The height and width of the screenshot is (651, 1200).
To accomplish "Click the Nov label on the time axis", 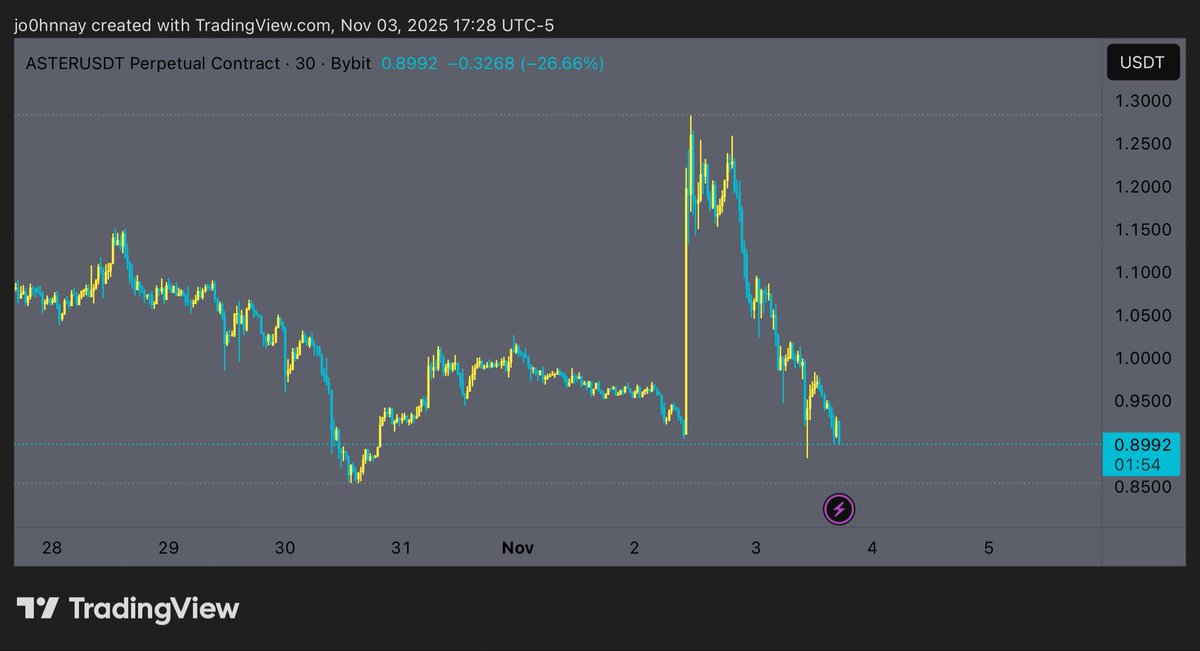I will point(517,547).
